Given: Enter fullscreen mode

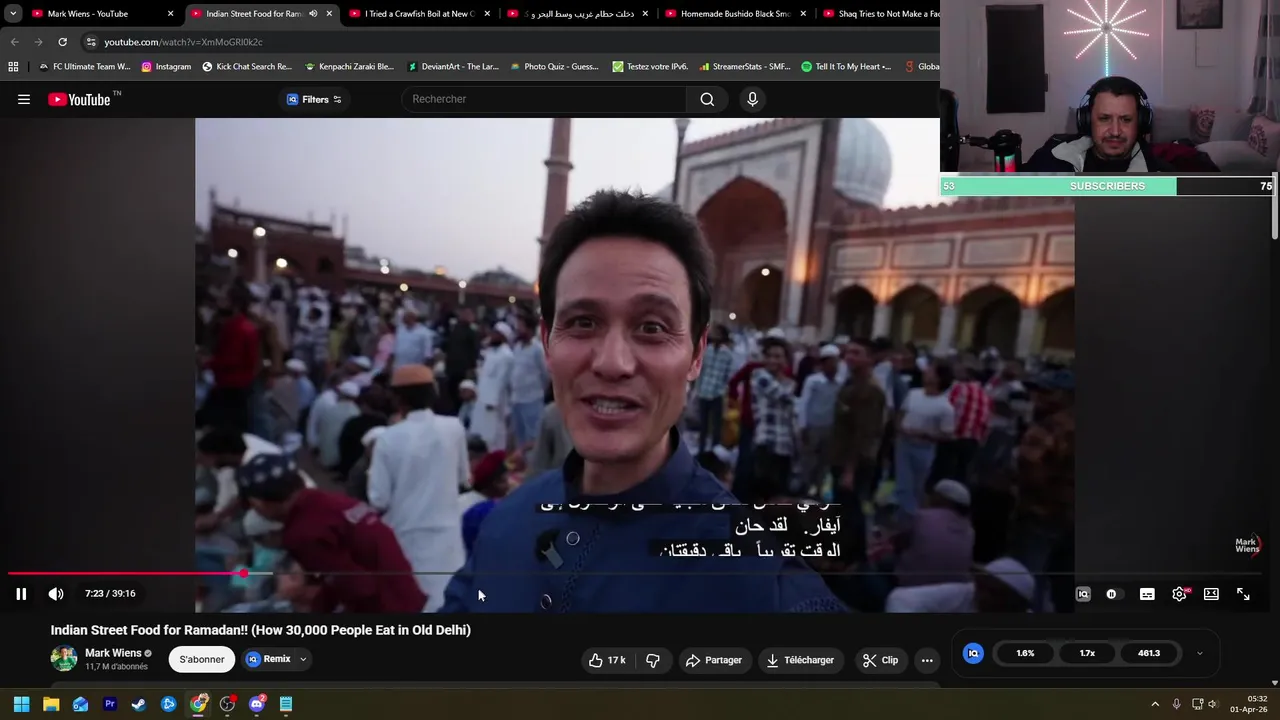Looking at the screenshot, I should [1243, 594].
